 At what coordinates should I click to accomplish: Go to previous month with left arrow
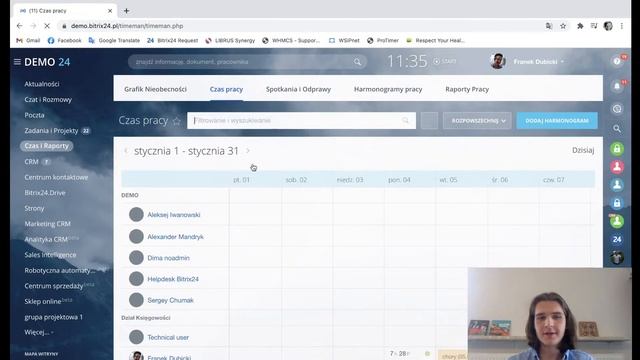coord(126,151)
